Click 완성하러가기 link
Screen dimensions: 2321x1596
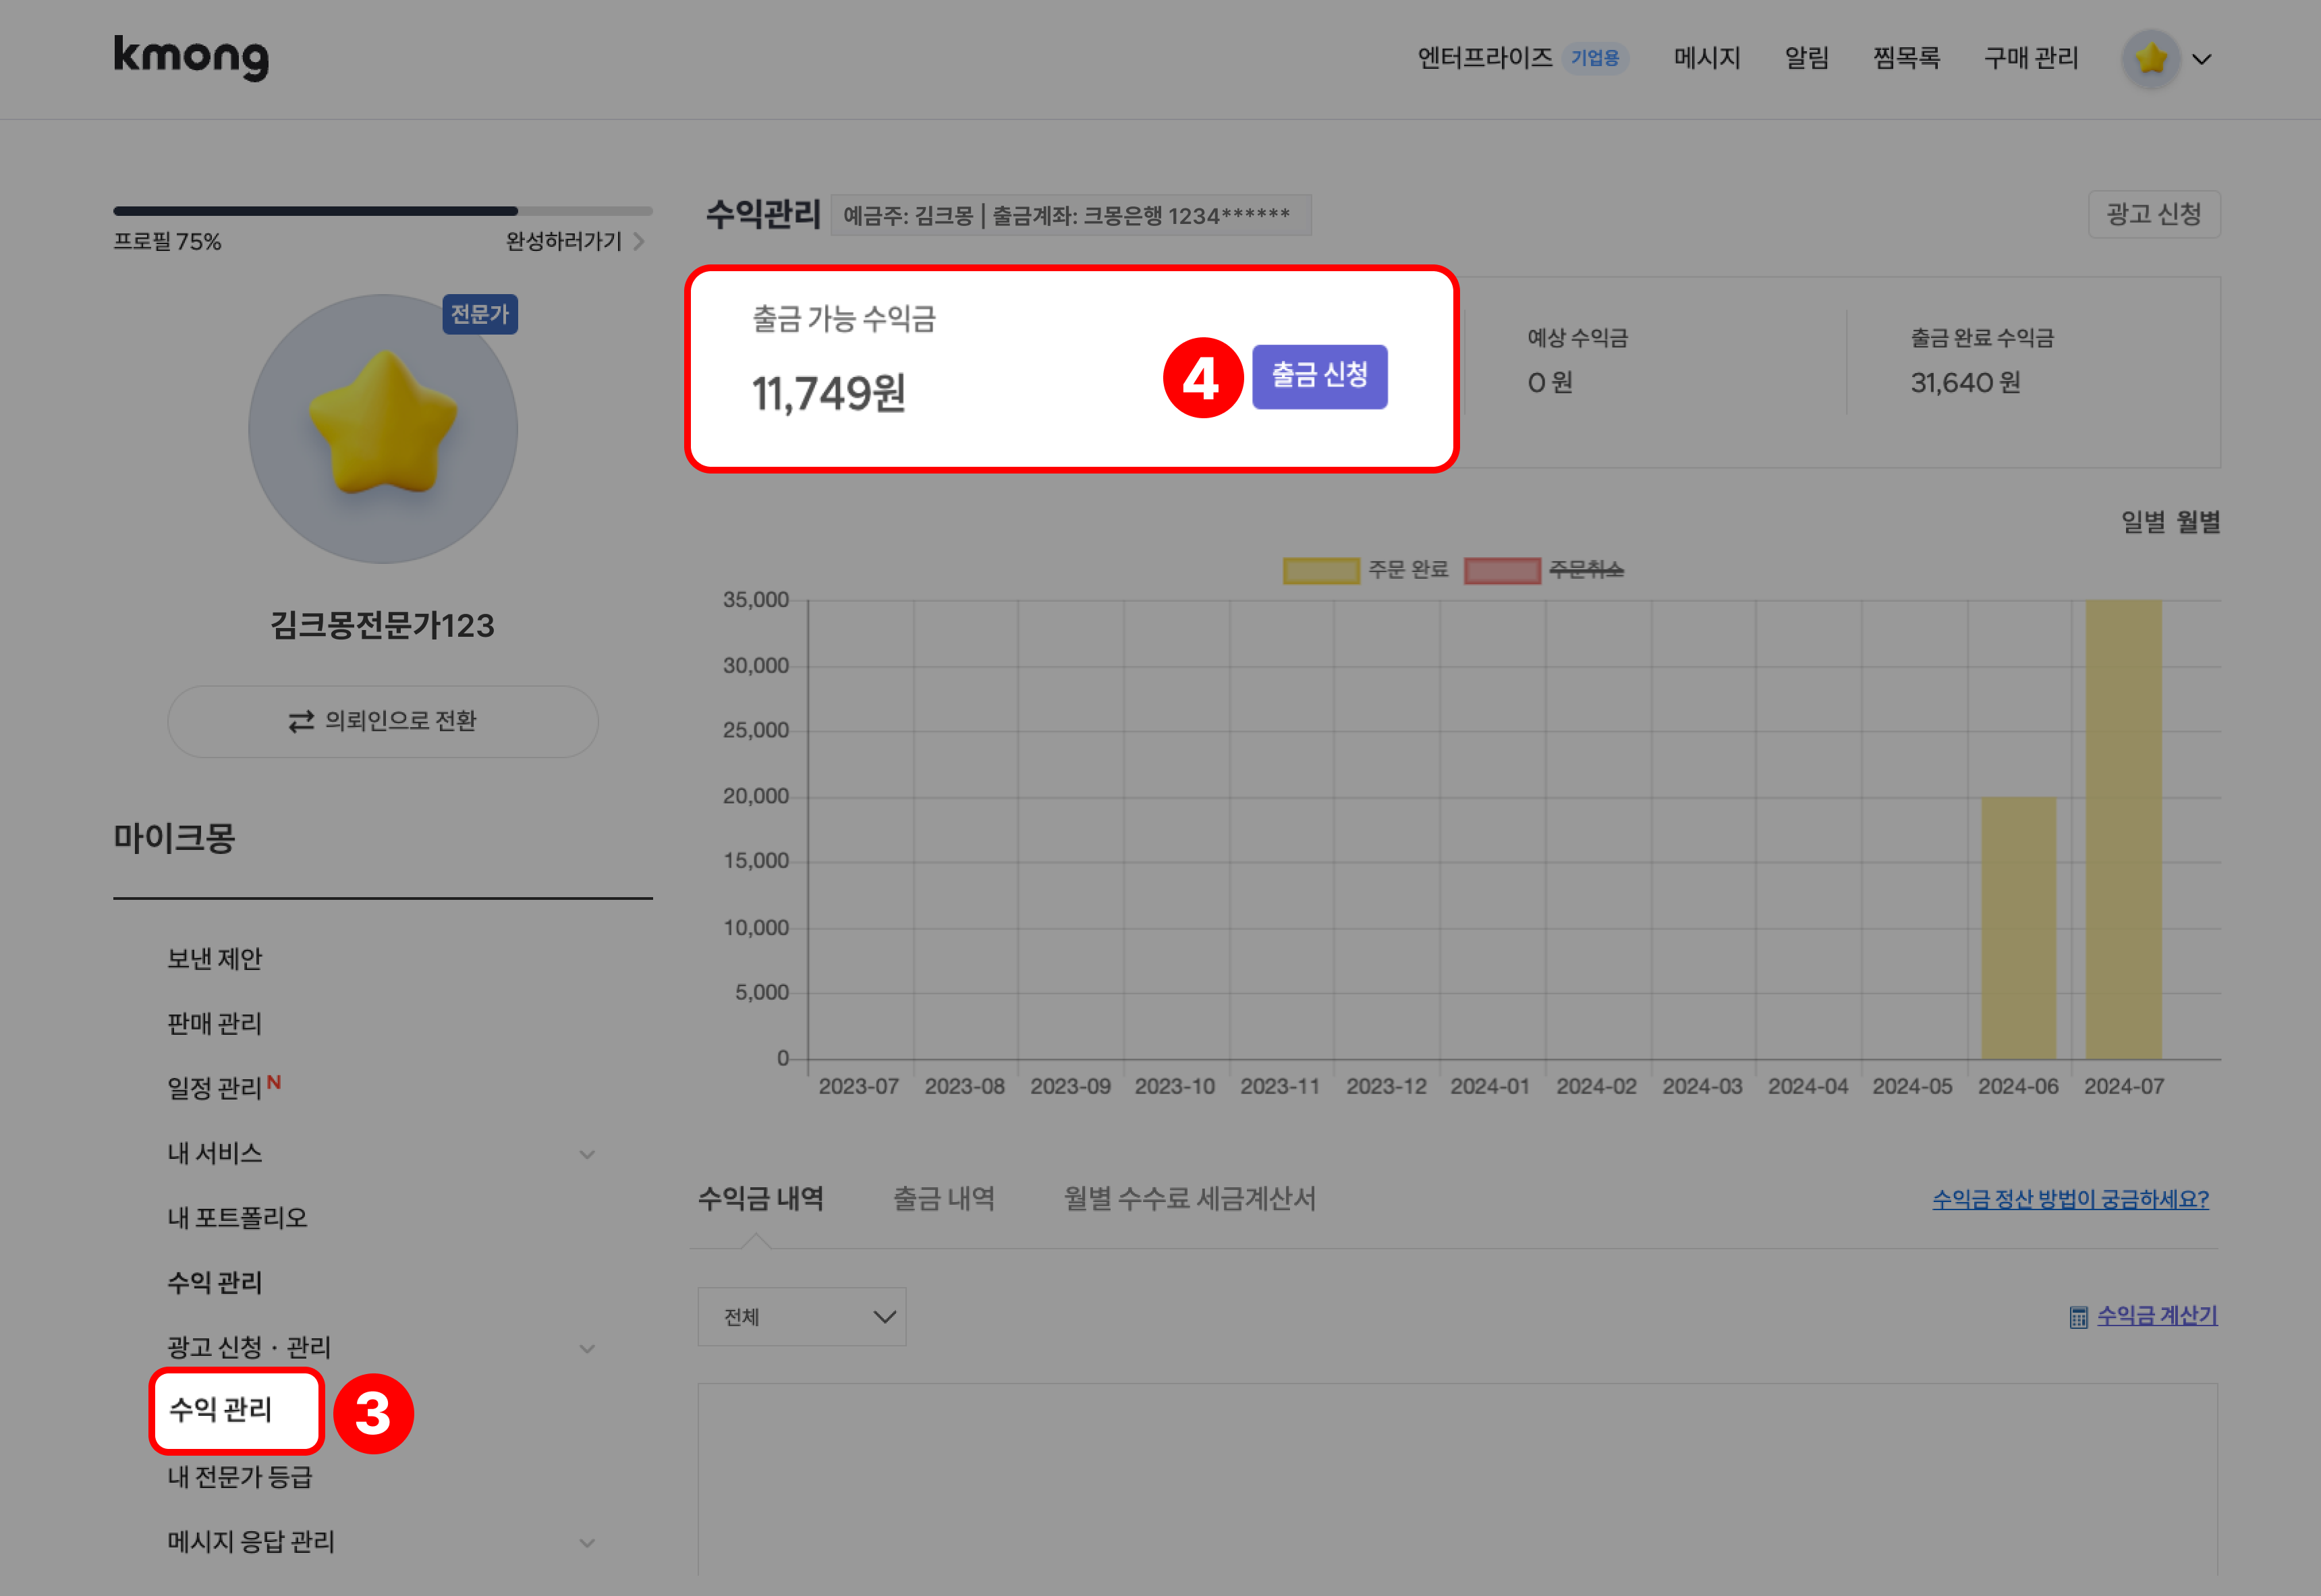point(564,241)
